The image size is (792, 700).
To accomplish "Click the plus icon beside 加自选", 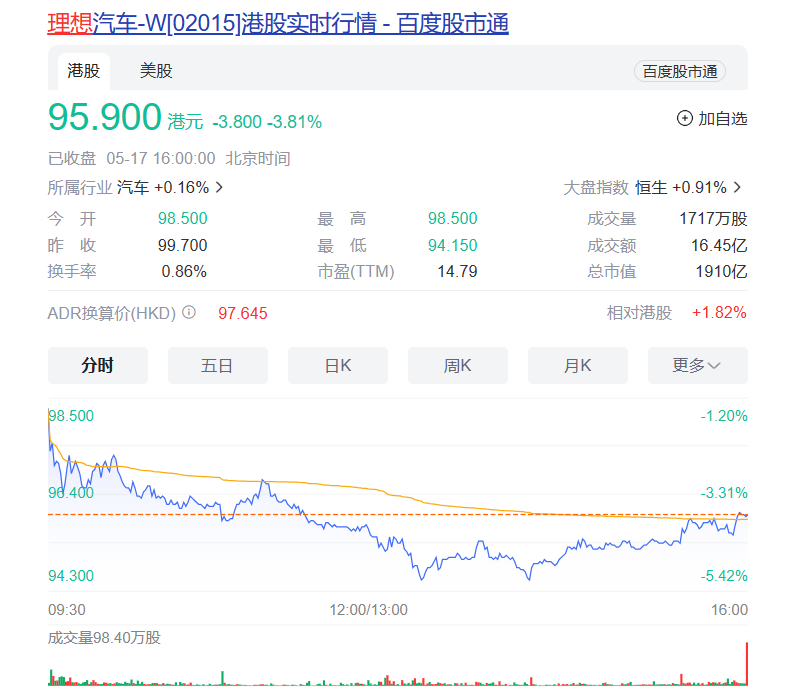I will pos(684,119).
